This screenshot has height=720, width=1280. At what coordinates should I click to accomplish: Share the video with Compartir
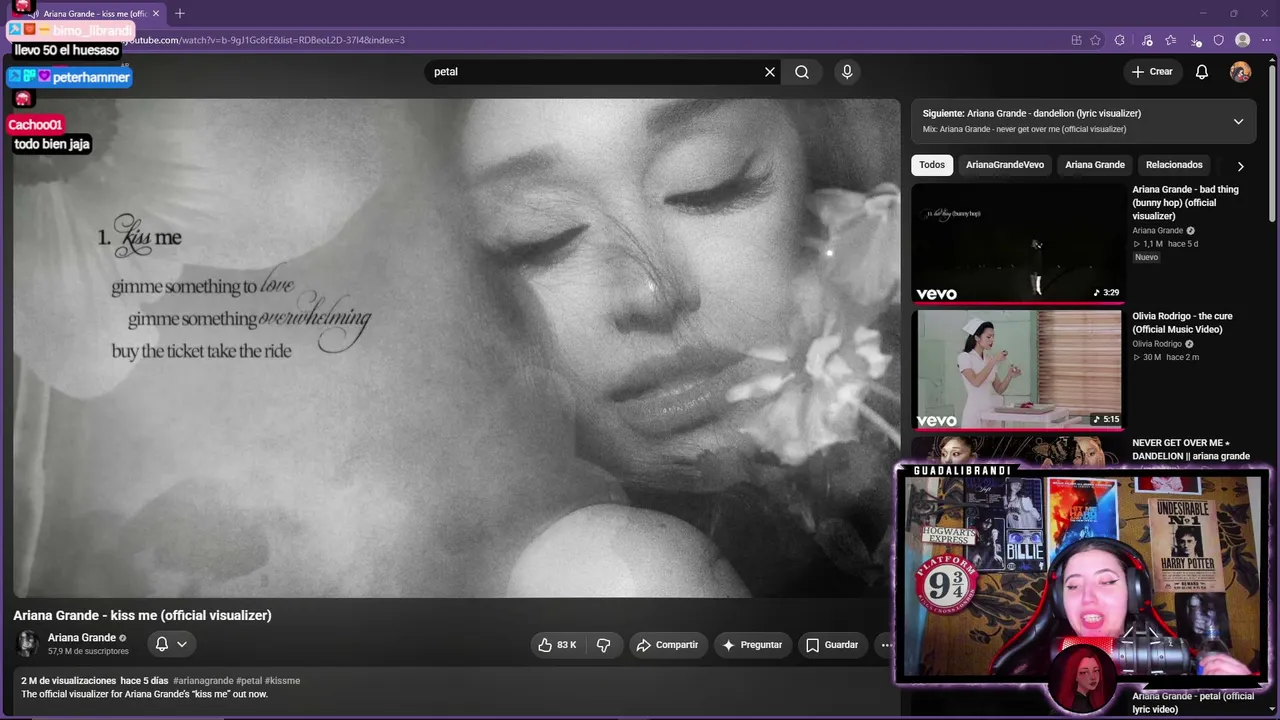[x=667, y=645]
